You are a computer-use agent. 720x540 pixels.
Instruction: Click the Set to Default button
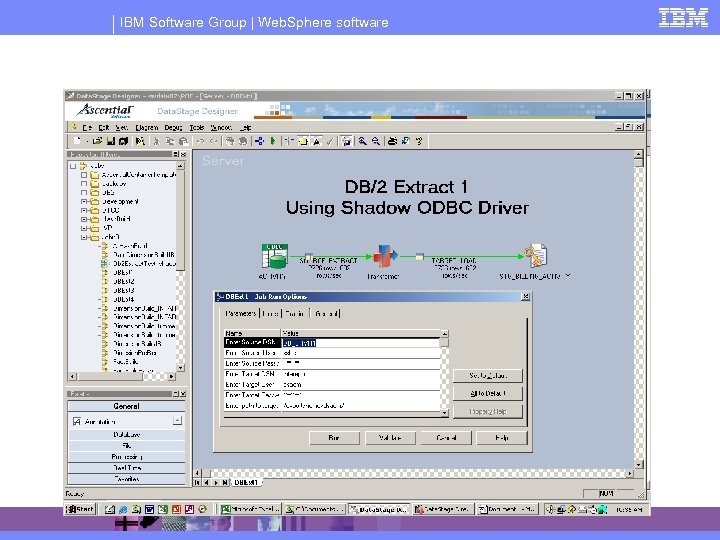pos(488,376)
